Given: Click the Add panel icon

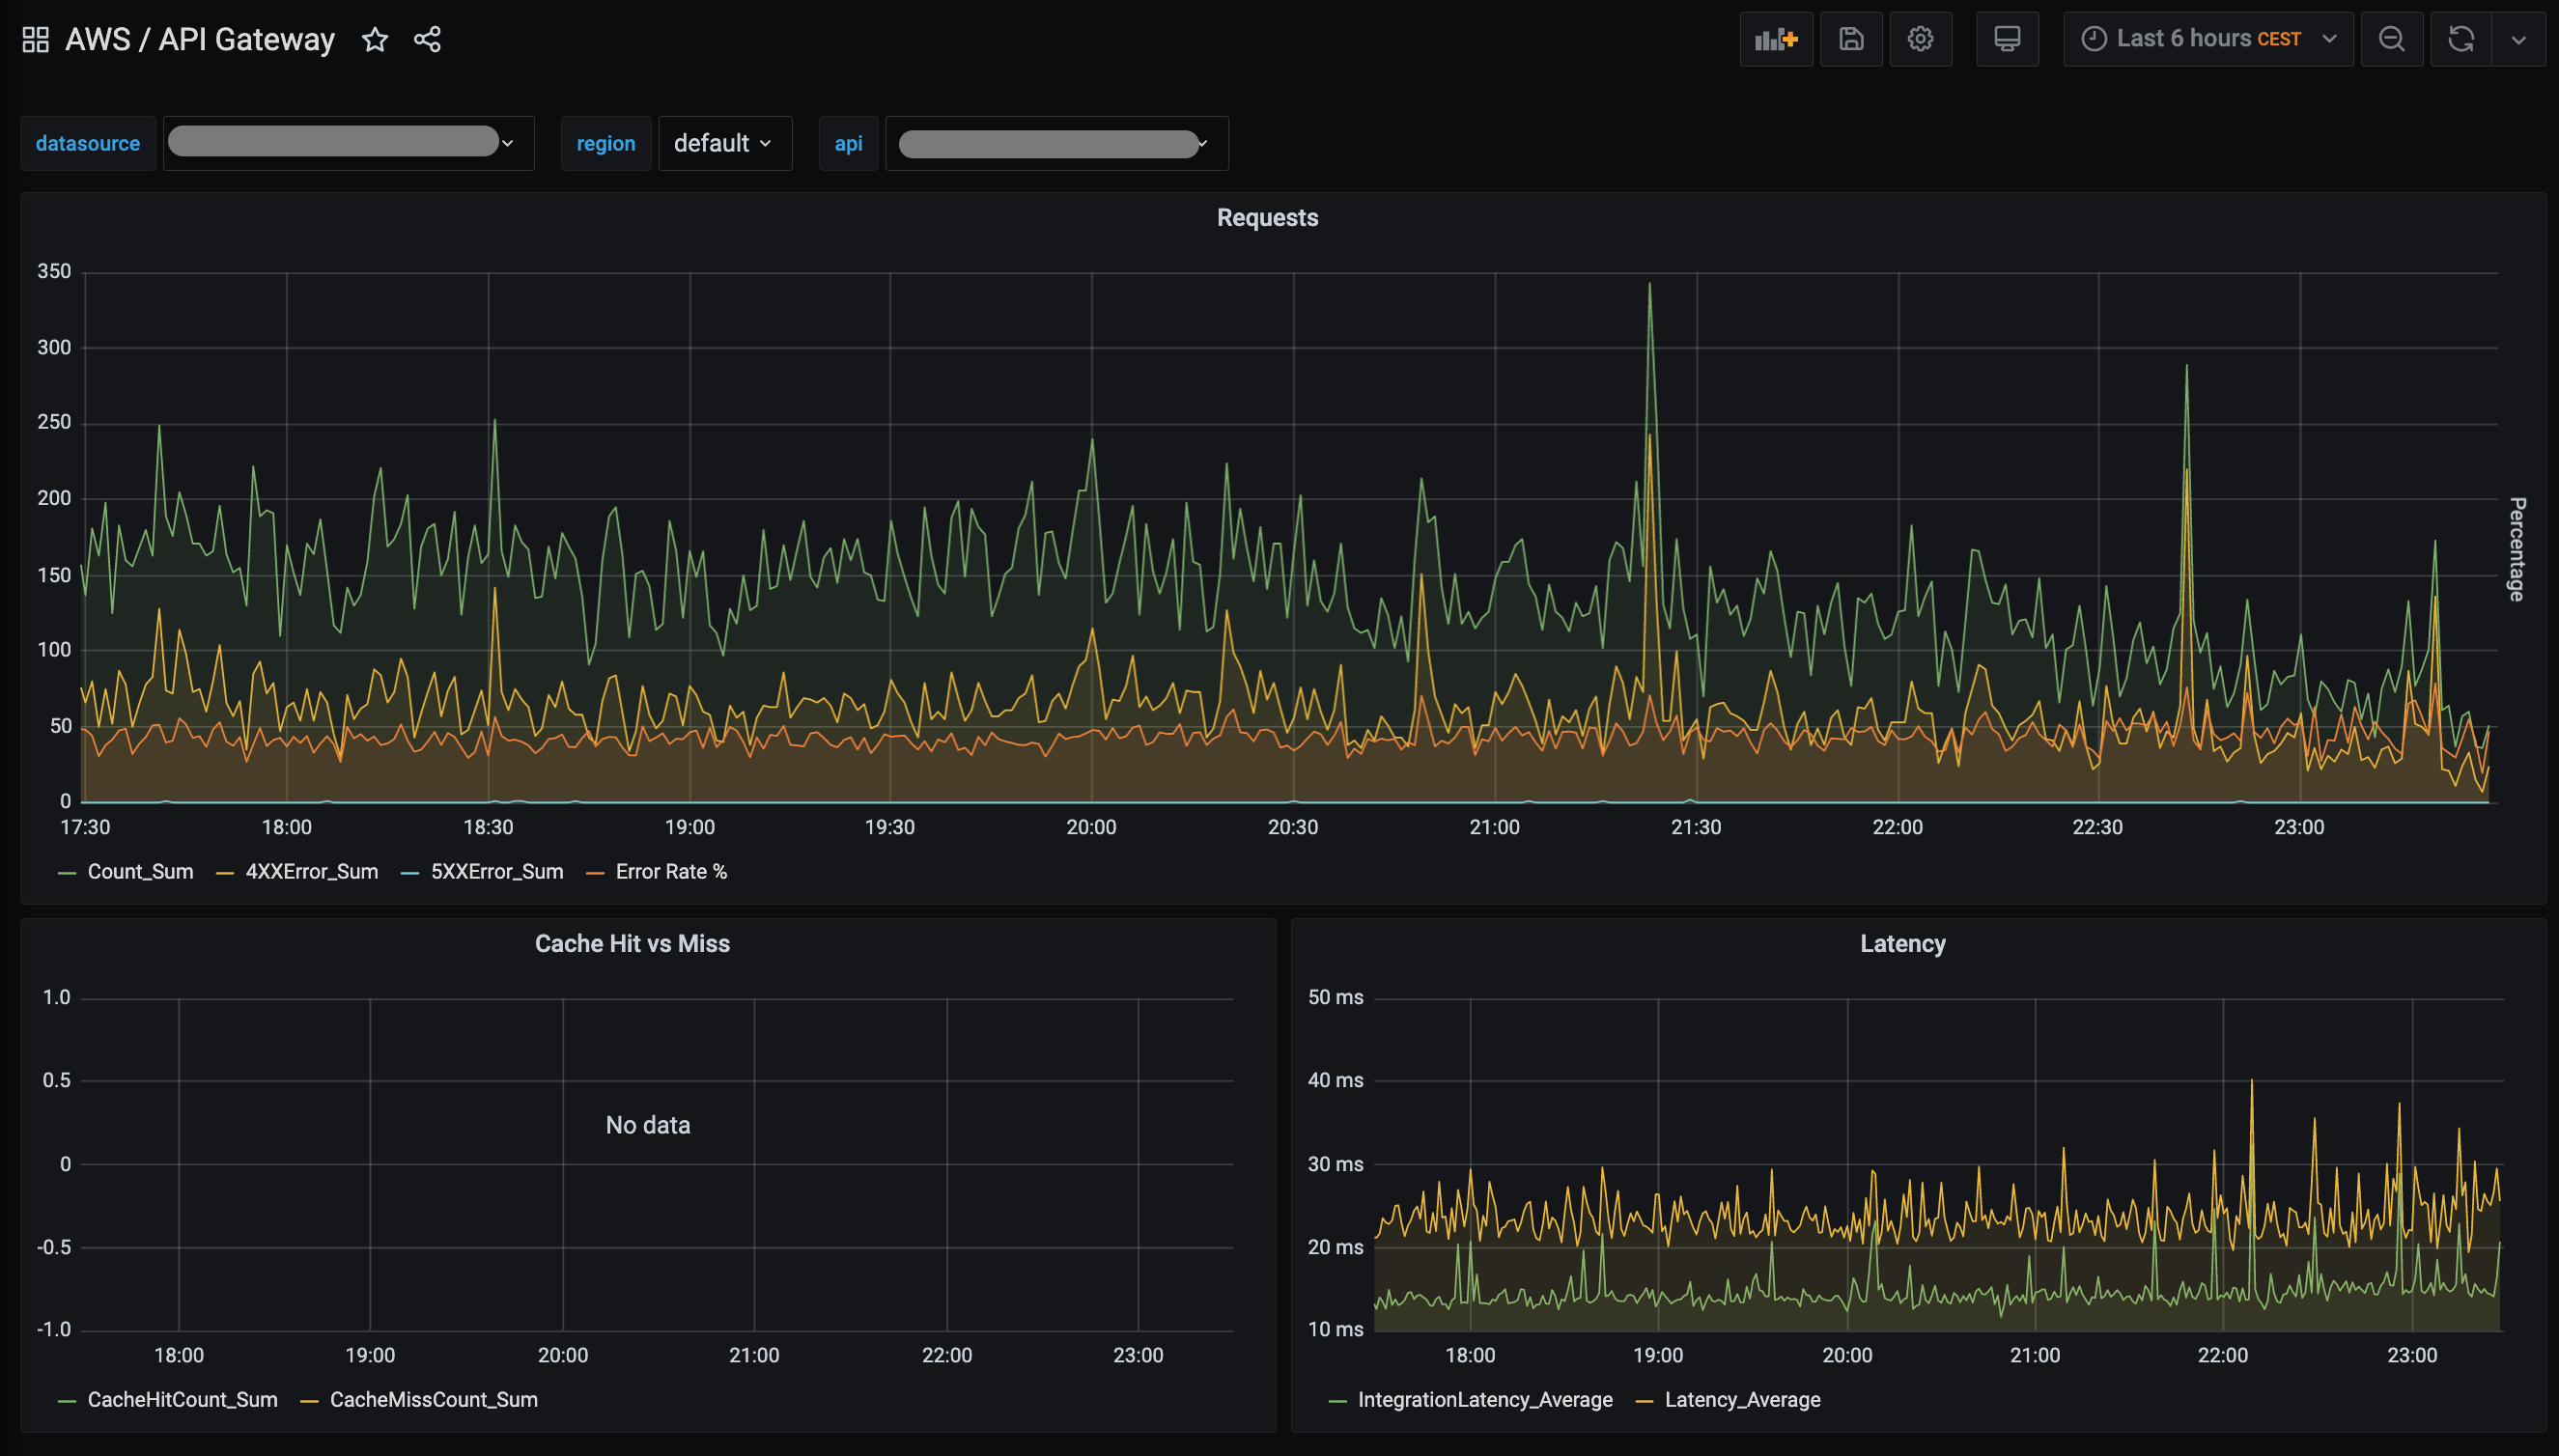Looking at the screenshot, I should (1775, 39).
